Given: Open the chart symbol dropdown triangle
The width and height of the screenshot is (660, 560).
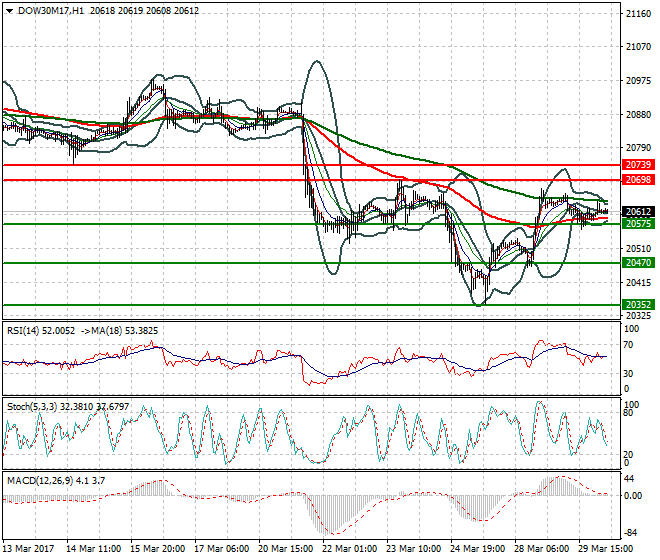Looking at the screenshot, I should tap(9, 11).
